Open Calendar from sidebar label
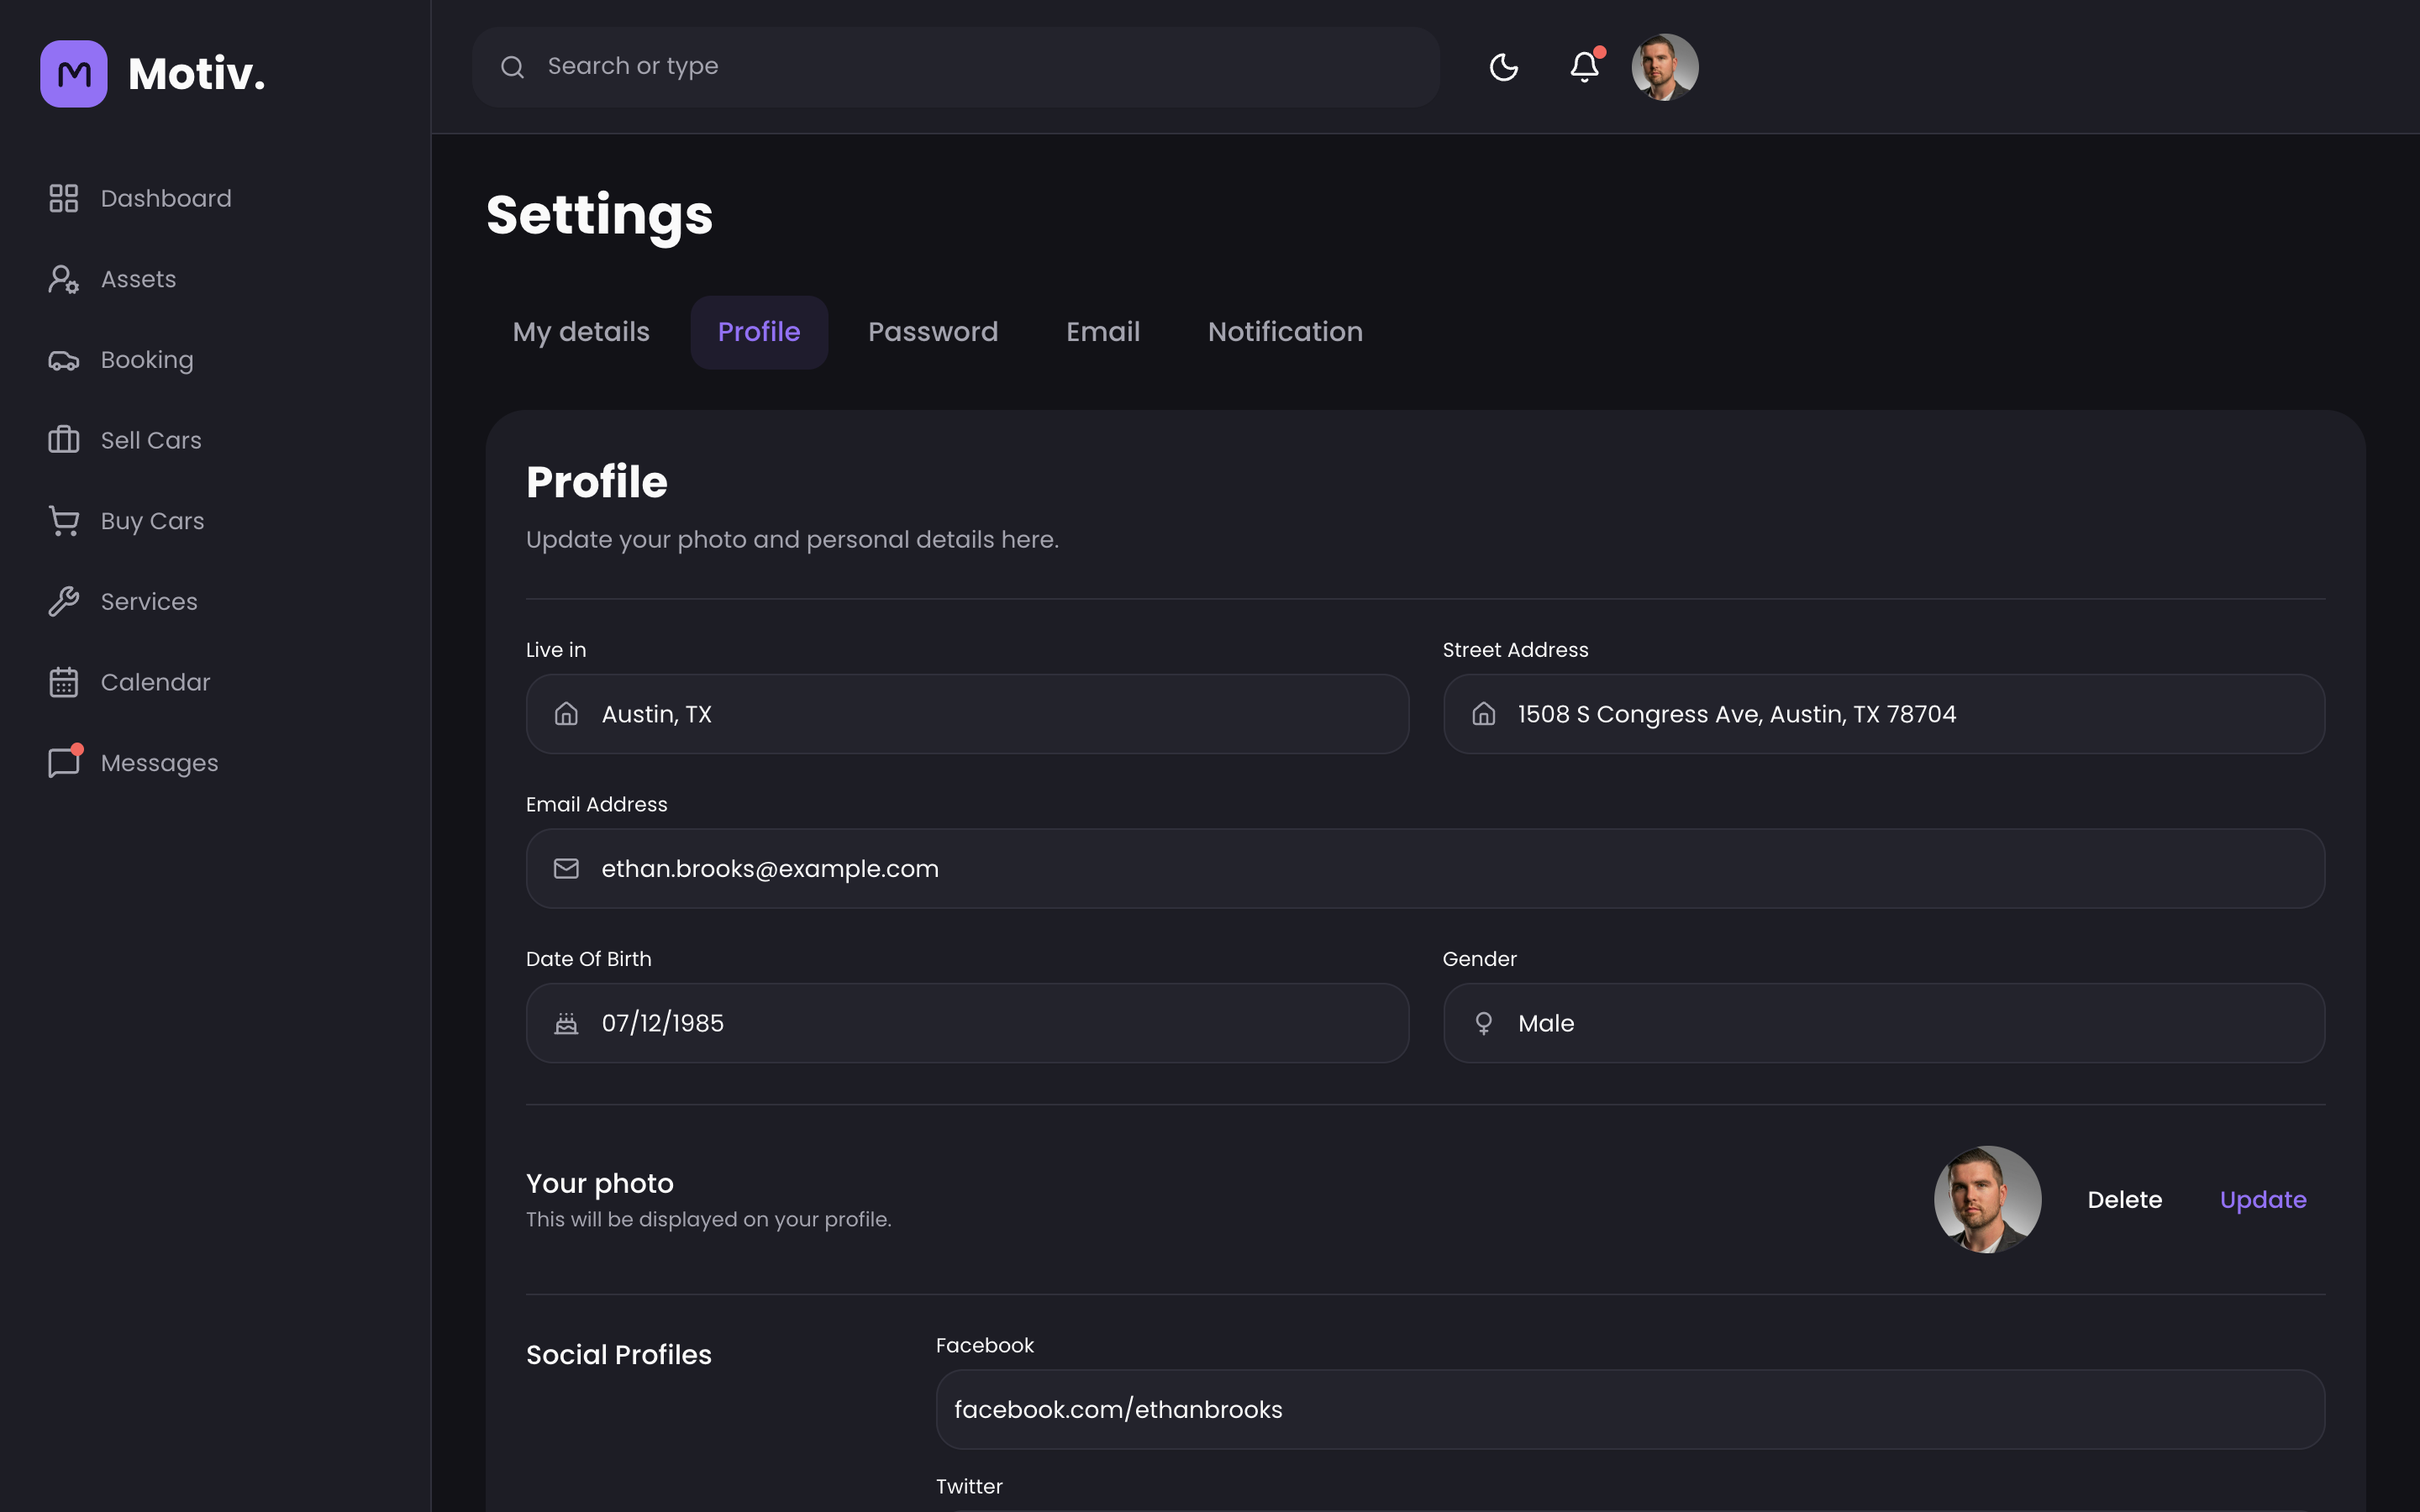2420x1512 pixels. point(156,682)
